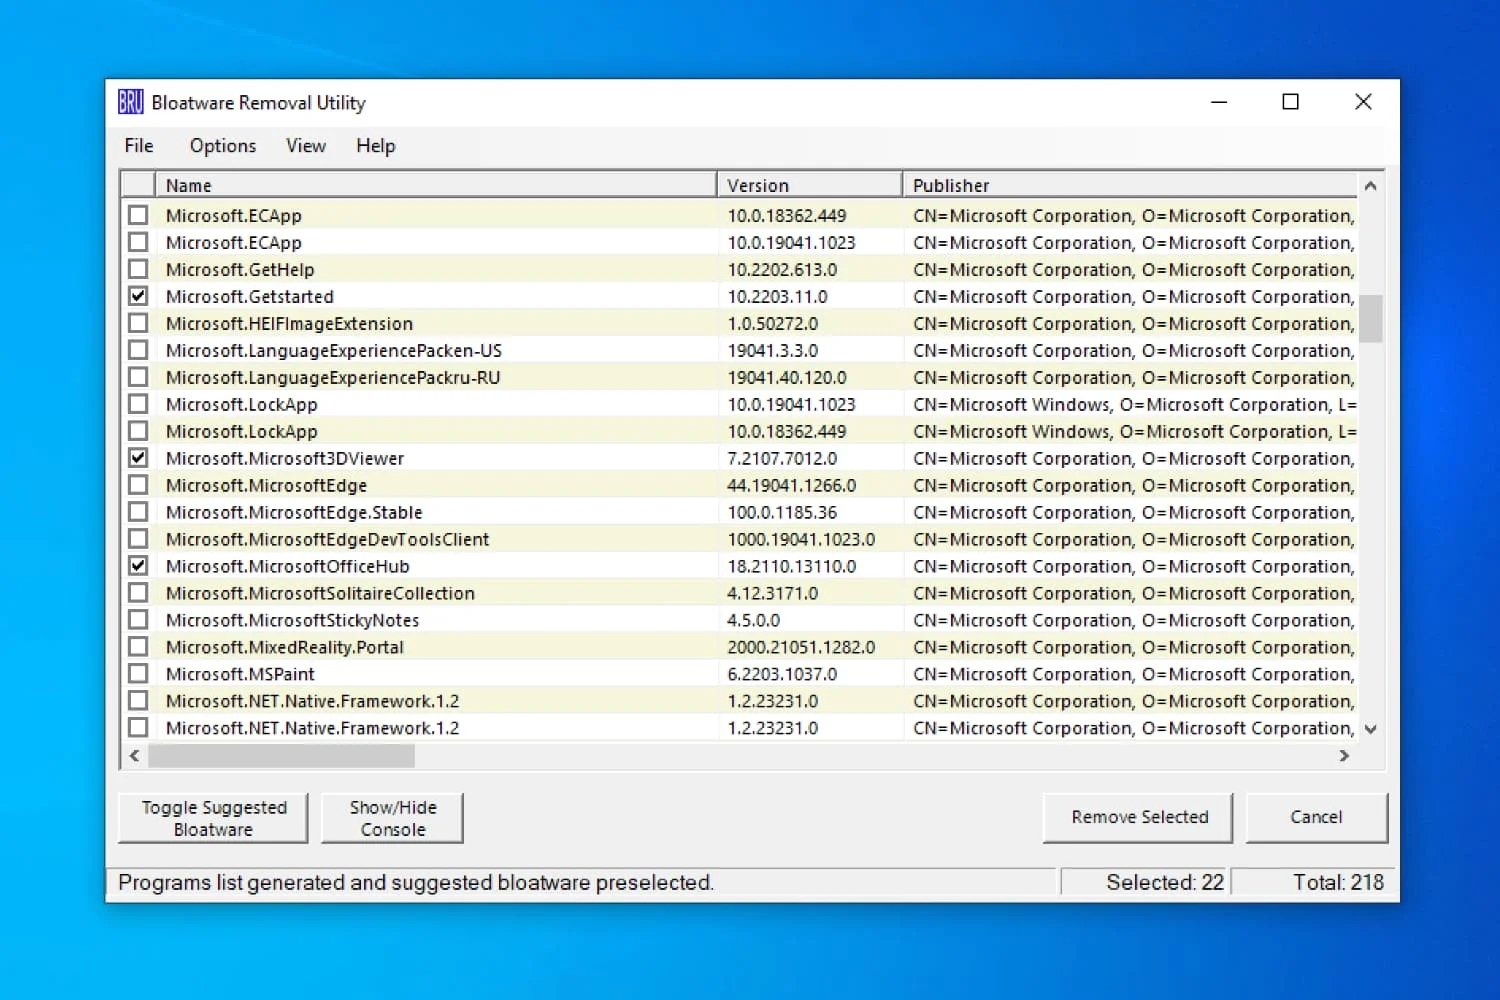Select the Microsoft.Getstarted row name
The height and width of the screenshot is (1000, 1500).
250,296
